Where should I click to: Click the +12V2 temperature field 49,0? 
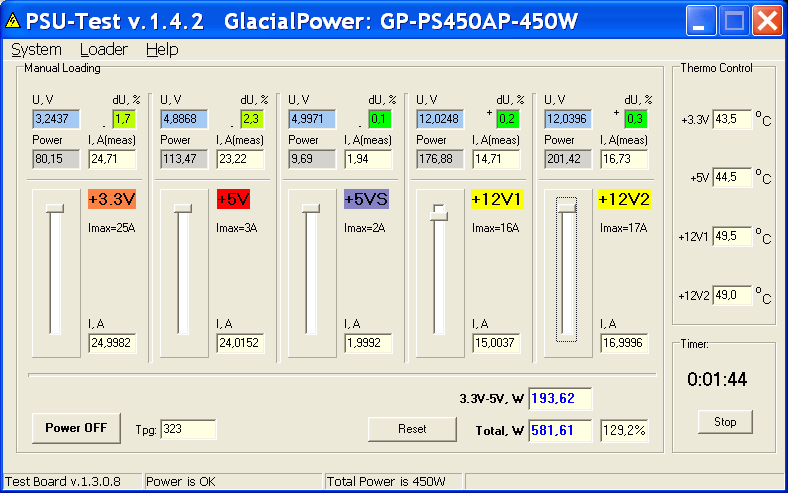tap(732, 295)
